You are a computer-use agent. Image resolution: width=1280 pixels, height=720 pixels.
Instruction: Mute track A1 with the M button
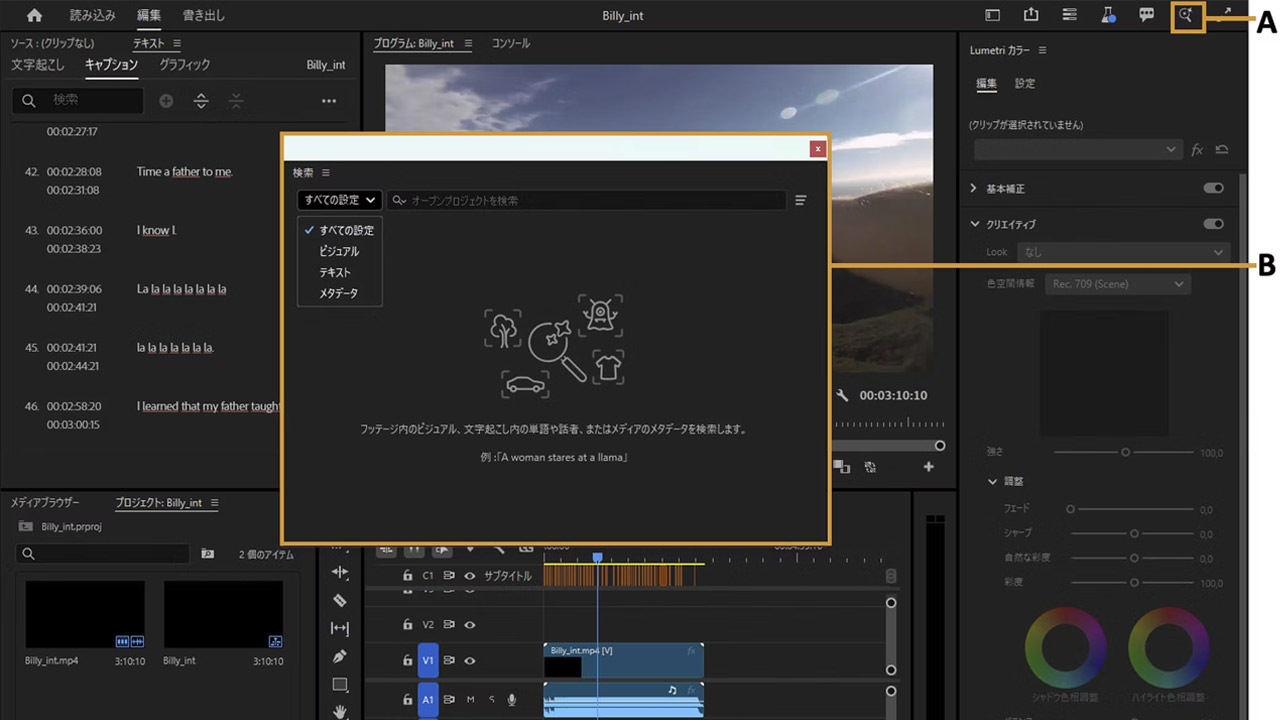click(x=470, y=699)
